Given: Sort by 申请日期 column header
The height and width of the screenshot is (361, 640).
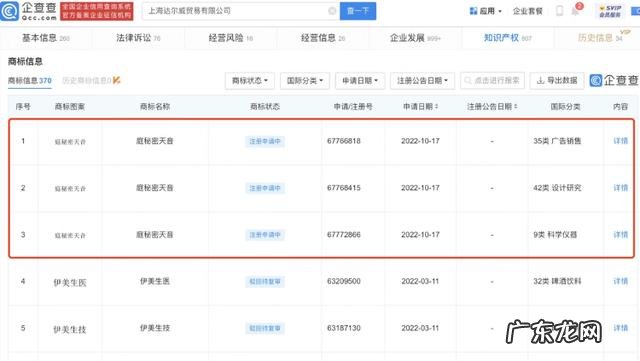Looking at the screenshot, I should 420,107.
